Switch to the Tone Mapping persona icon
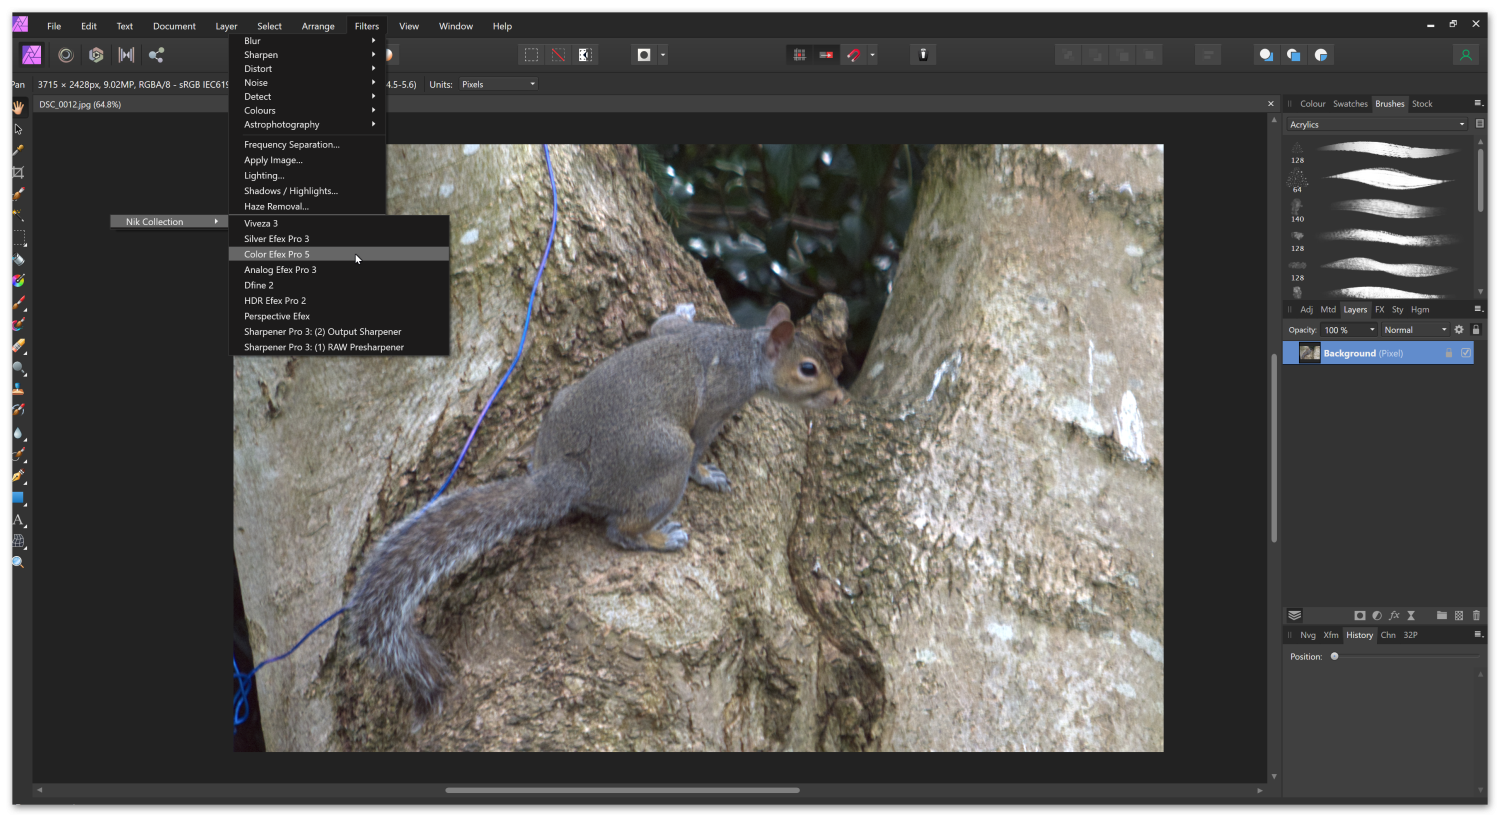The image size is (1500, 817). 126,55
